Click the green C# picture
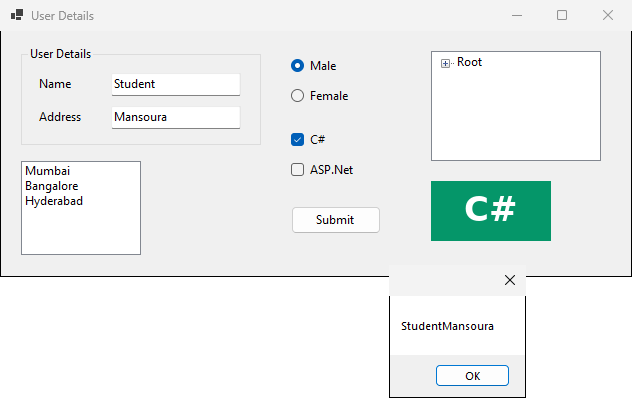The width and height of the screenshot is (632, 398). coord(491,210)
